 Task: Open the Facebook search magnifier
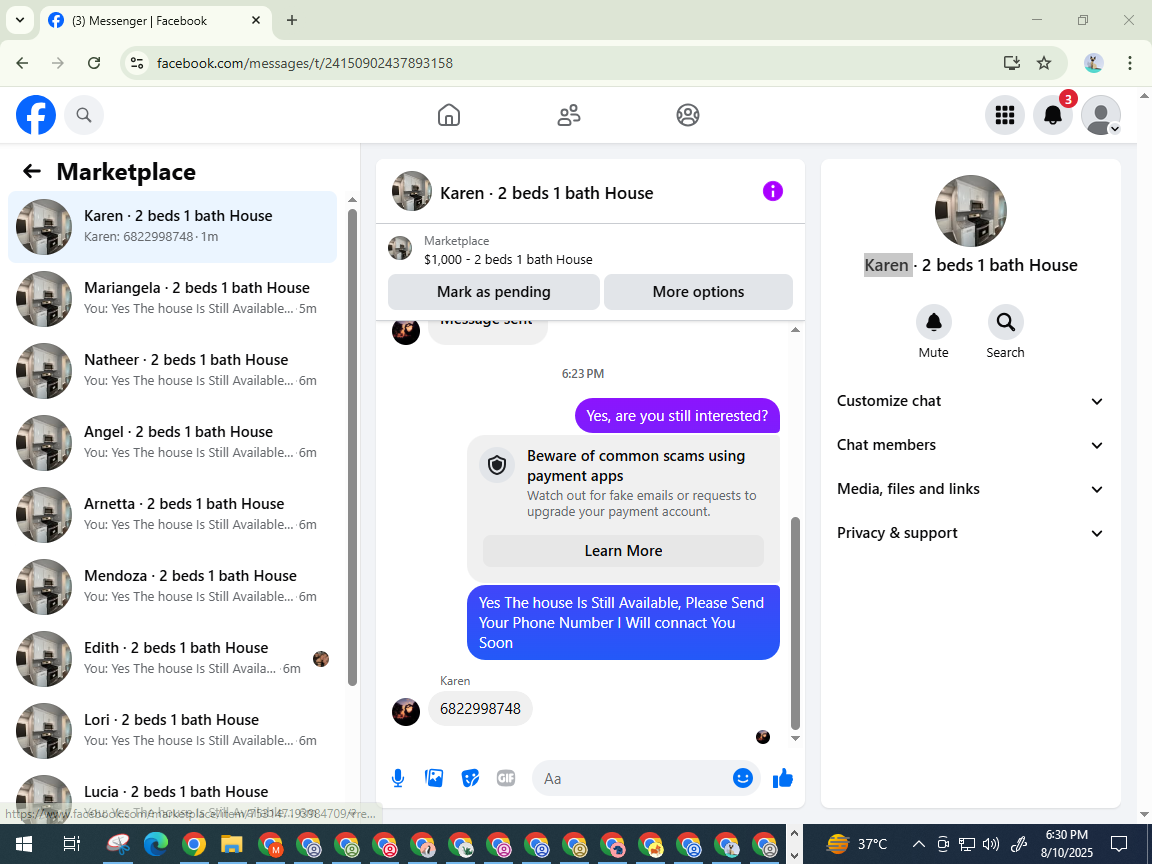pyautogui.click(x=84, y=115)
